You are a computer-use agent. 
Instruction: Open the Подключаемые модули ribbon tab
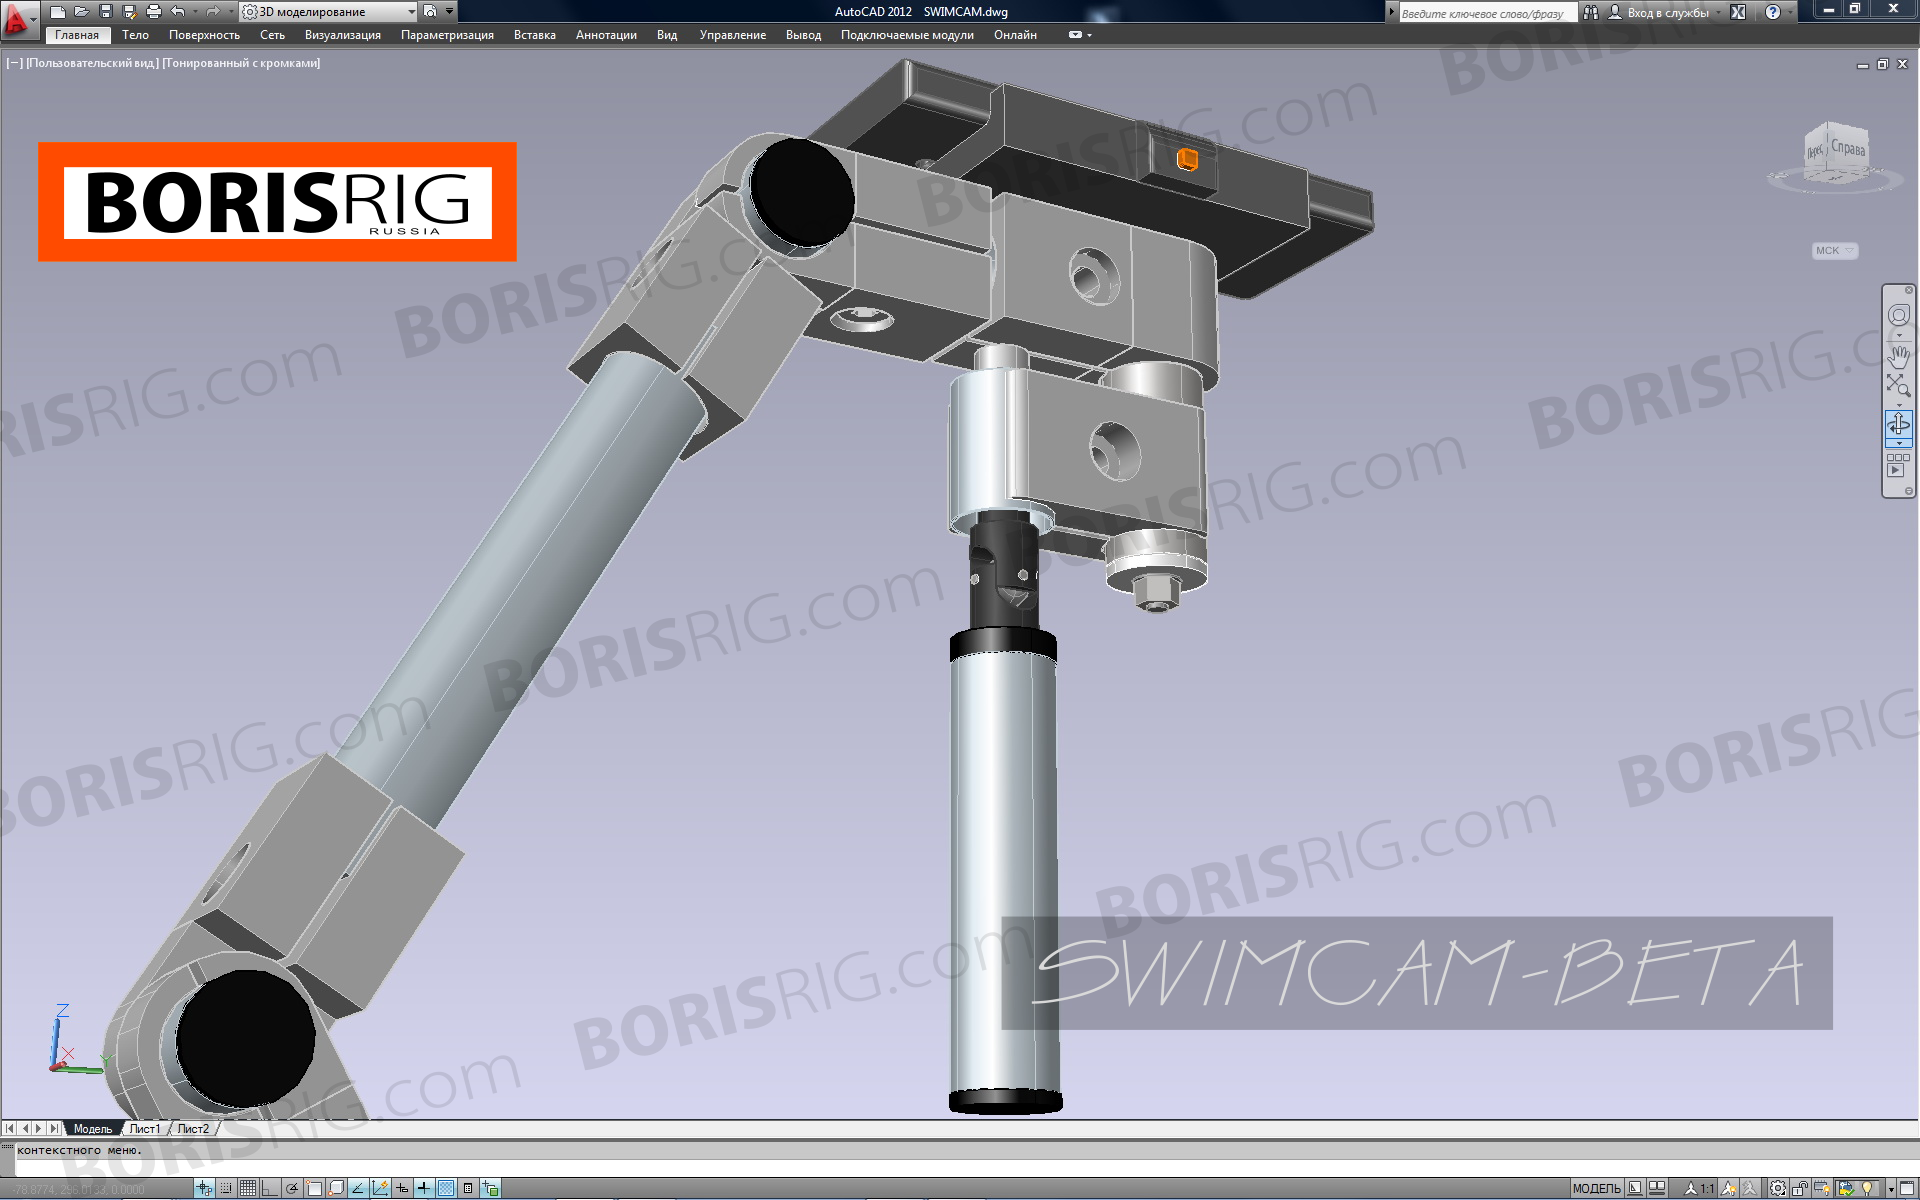907,35
